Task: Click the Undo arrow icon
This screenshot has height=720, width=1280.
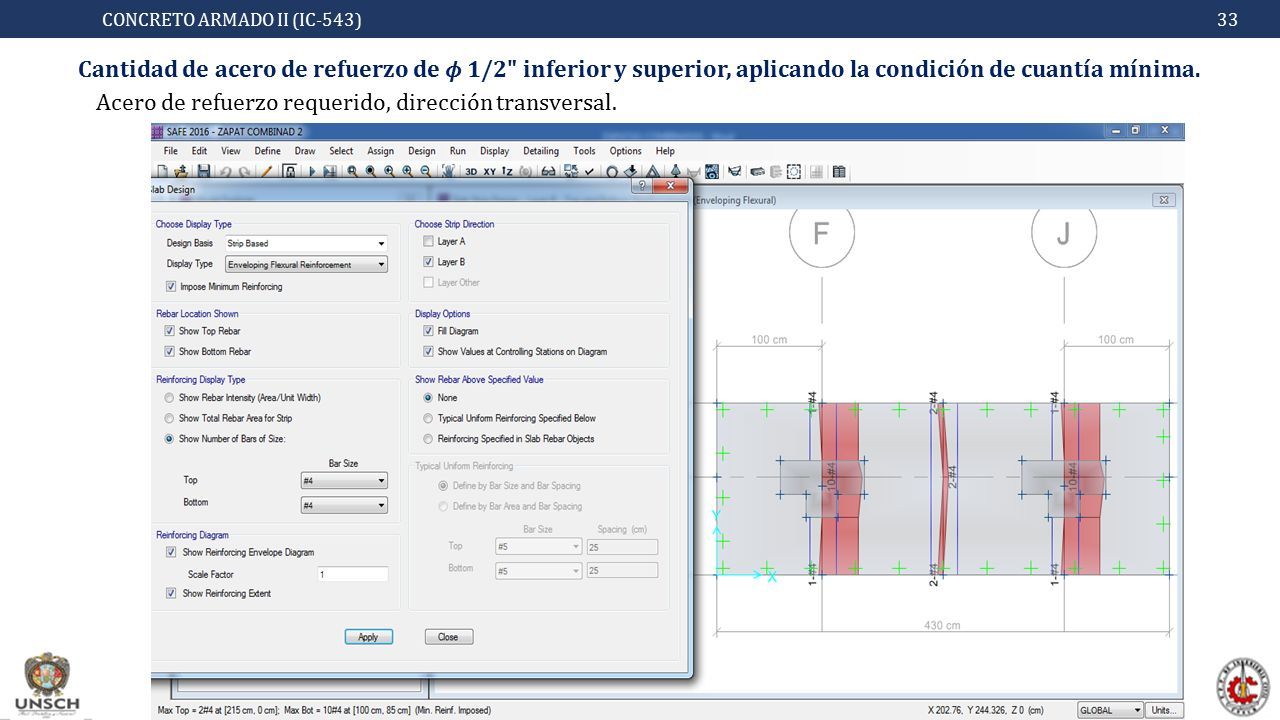Action: [225, 171]
